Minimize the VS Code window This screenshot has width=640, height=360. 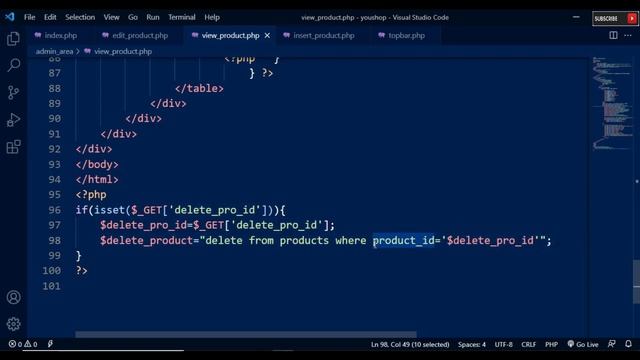tap(576, 17)
